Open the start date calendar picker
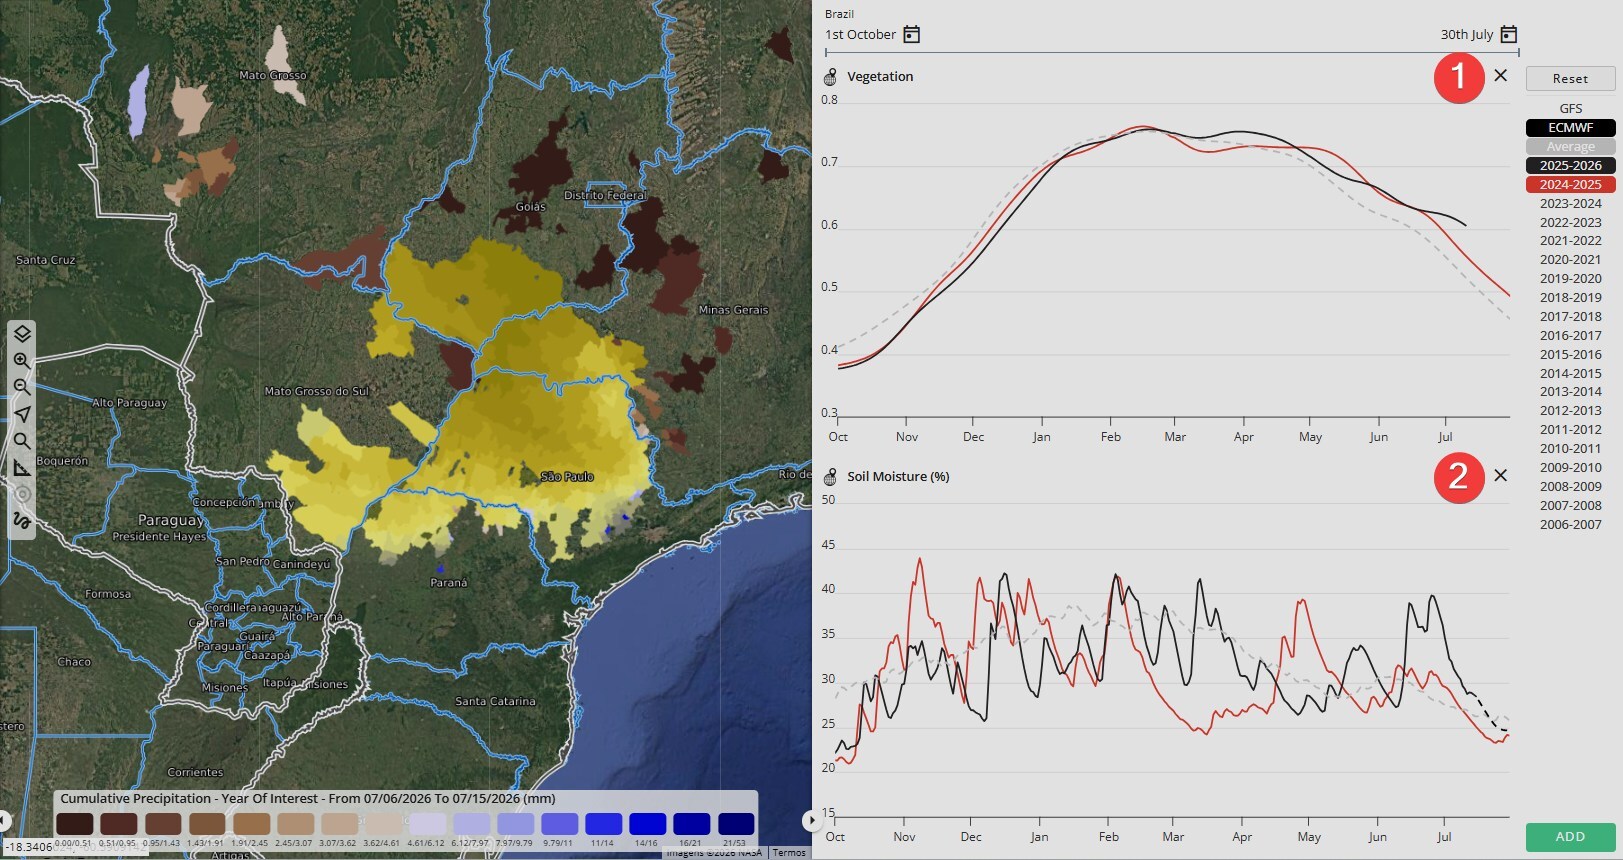 point(911,35)
